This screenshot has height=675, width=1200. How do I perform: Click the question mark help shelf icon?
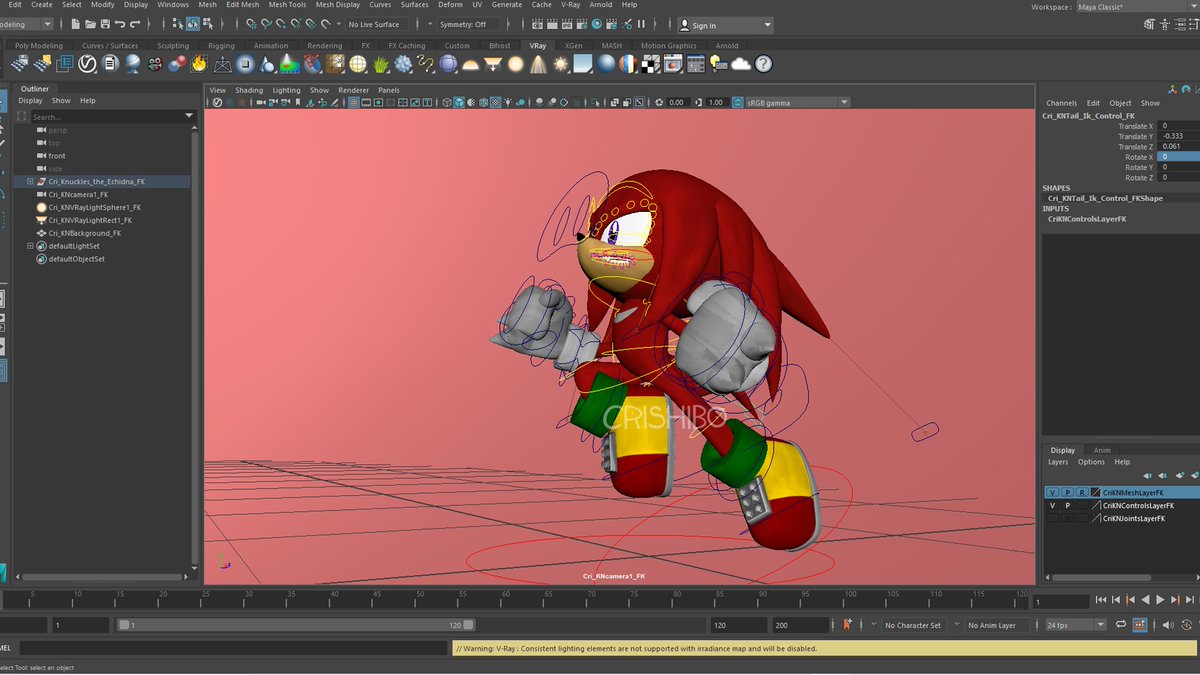coord(763,64)
